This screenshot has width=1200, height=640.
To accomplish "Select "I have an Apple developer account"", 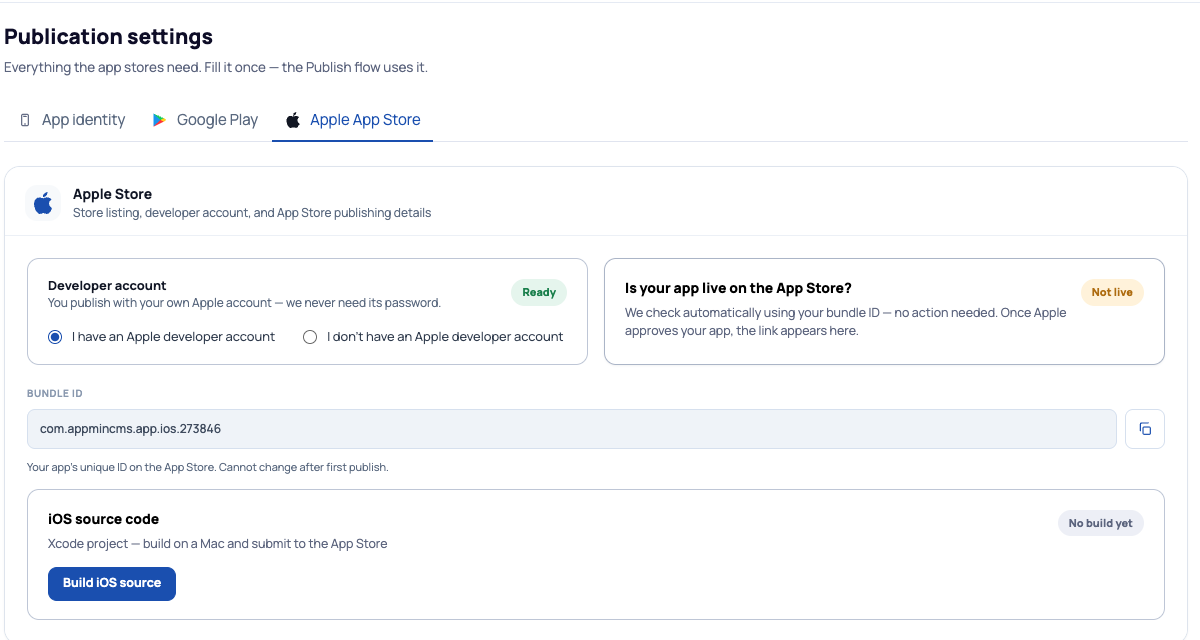I will [55, 337].
